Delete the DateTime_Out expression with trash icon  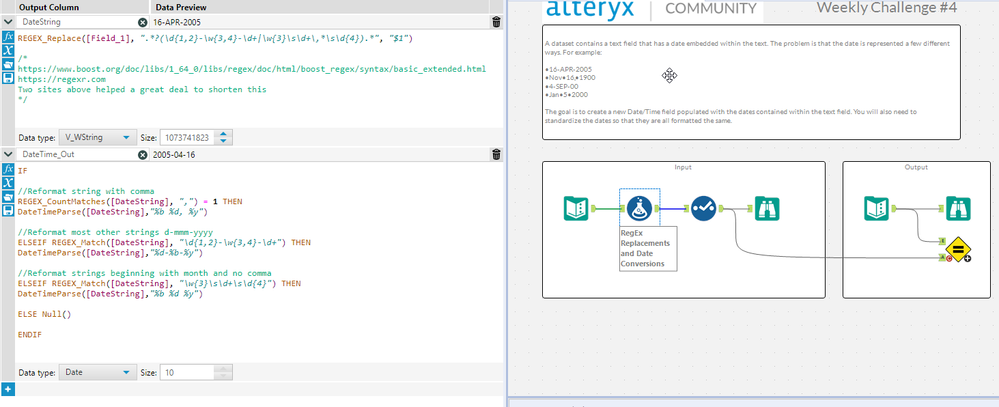pyautogui.click(x=496, y=154)
